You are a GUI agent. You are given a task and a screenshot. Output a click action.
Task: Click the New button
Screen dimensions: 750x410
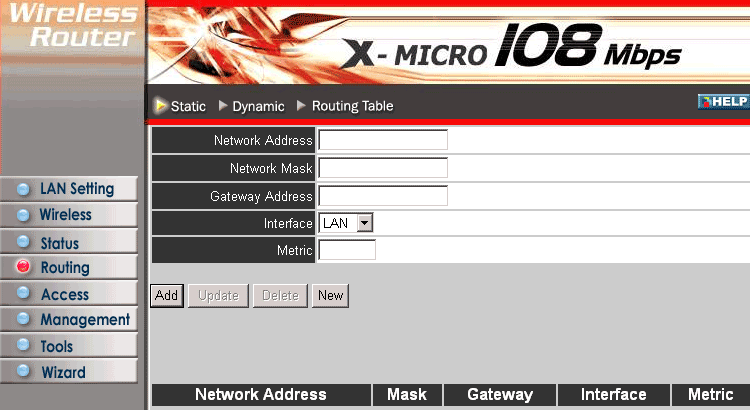[x=331, y=296]
